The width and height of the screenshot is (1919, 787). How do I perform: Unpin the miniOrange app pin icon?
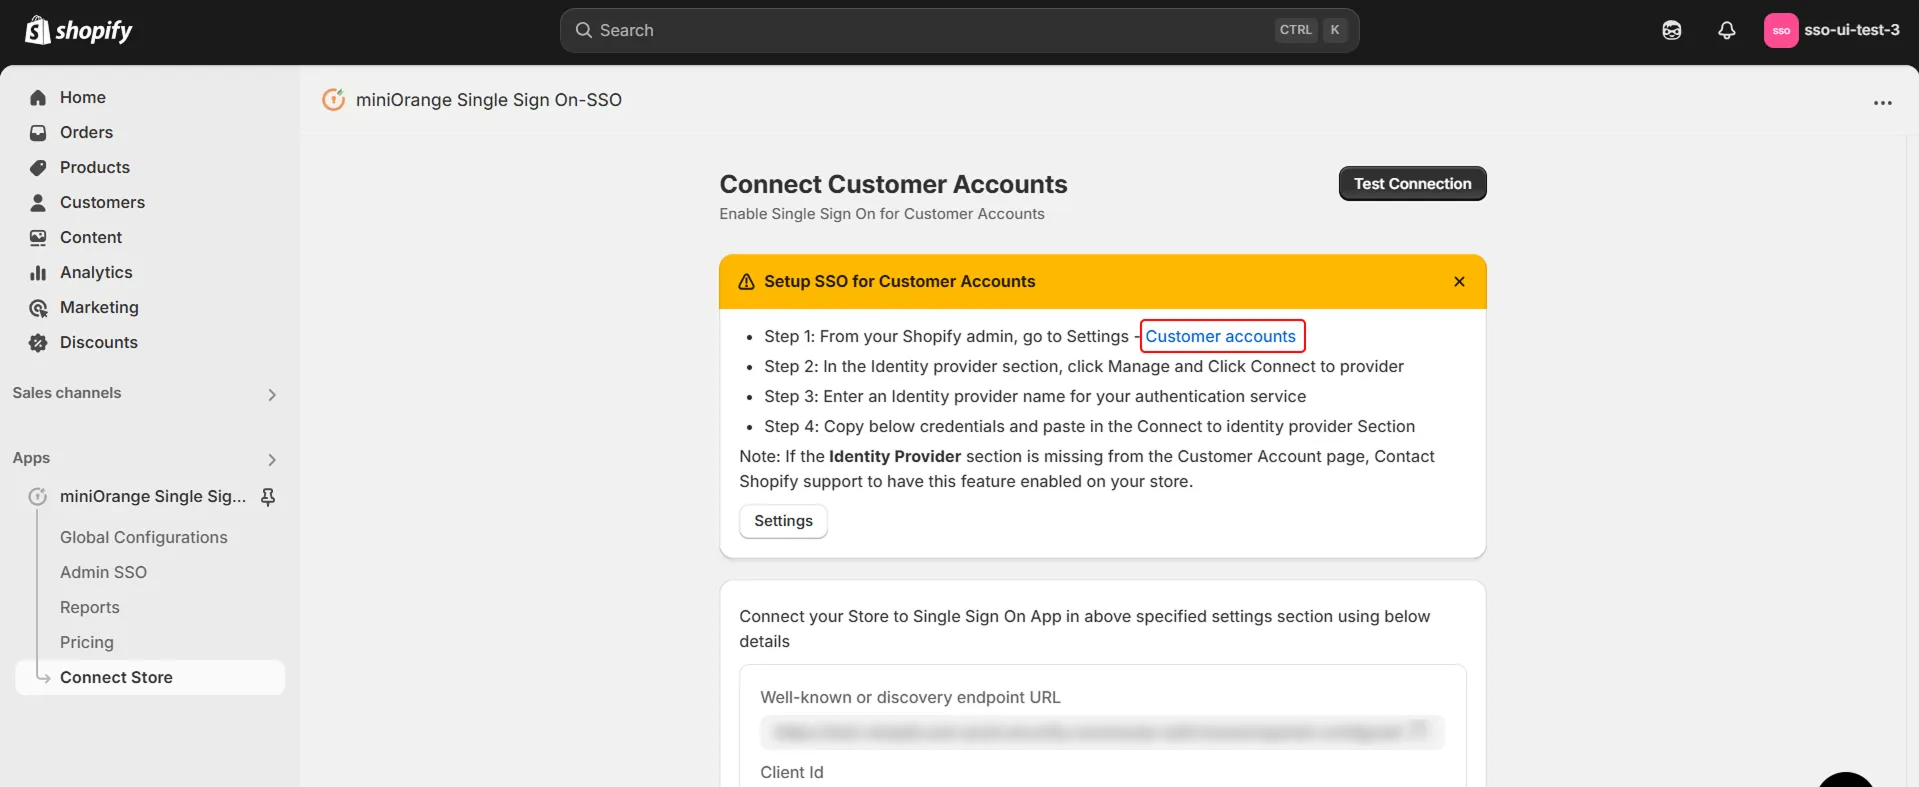[x=268, y=496]
